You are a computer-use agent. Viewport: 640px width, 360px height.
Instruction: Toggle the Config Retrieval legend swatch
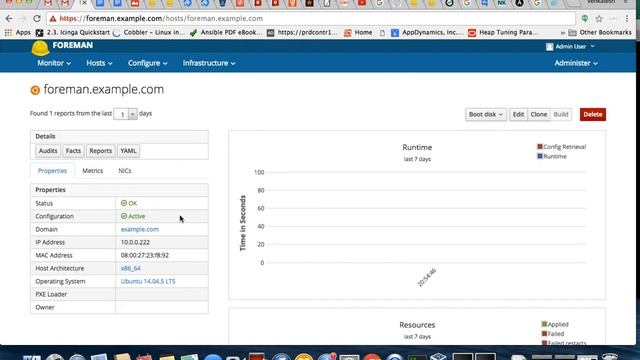pos(540,147)
